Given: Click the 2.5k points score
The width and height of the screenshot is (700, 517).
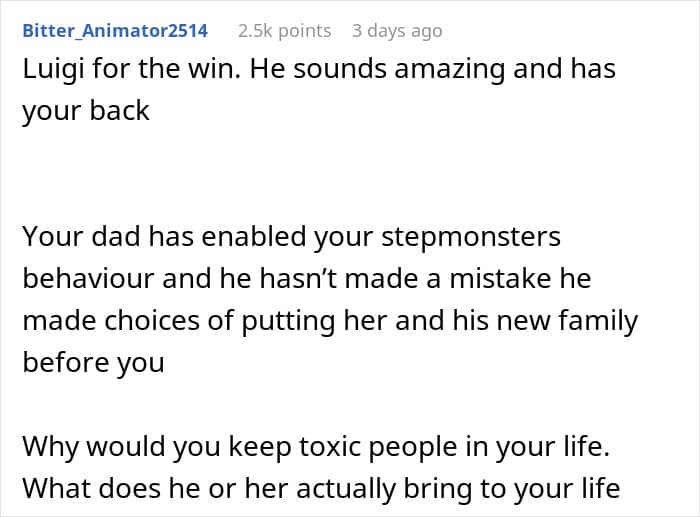Looking at the screenshot, I should tap(284, 31).
